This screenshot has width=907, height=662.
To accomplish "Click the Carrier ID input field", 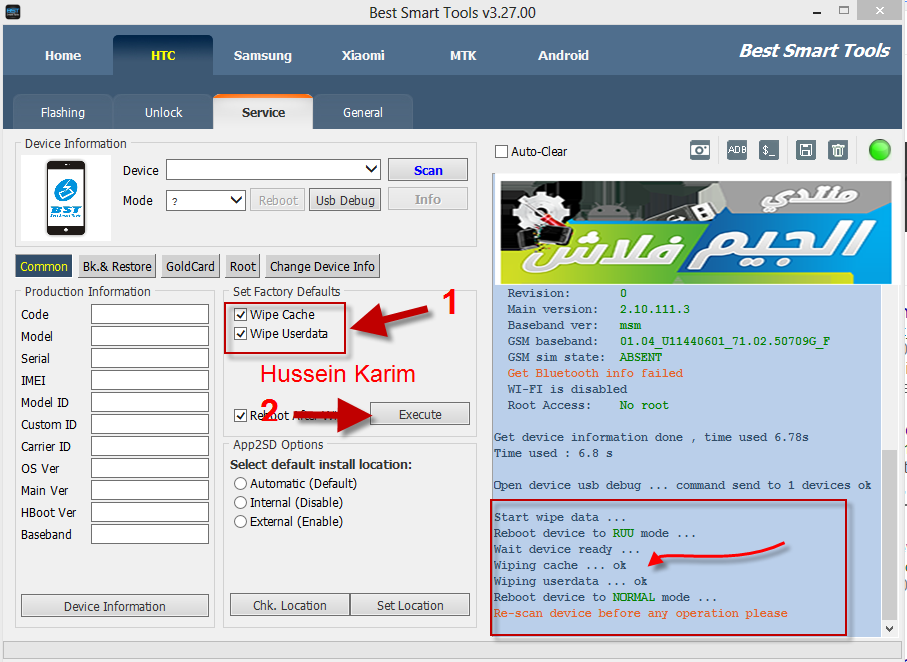I will (150, 446).
